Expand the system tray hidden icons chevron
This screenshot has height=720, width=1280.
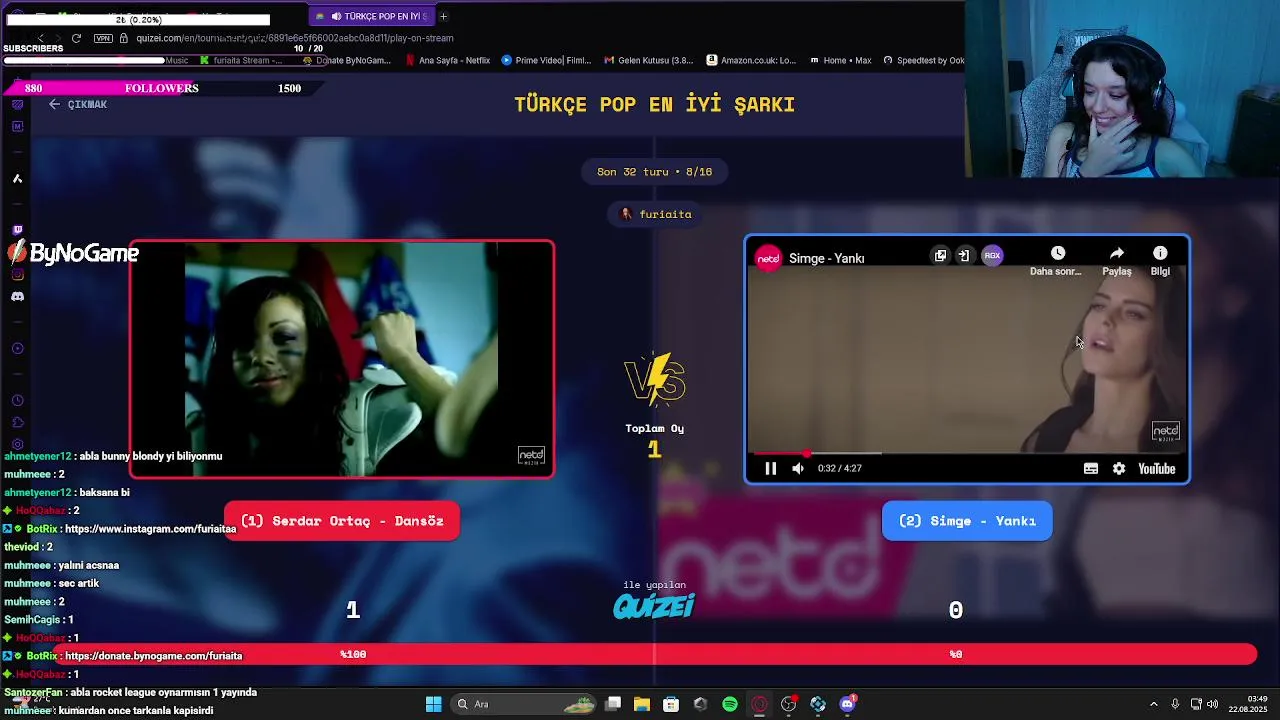coord(1153,704)
